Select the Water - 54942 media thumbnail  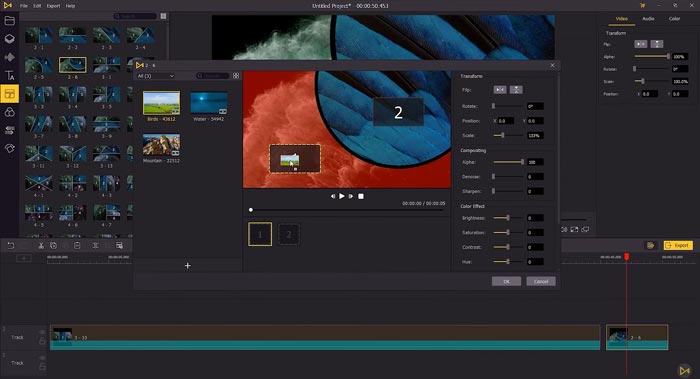[208, 103]
